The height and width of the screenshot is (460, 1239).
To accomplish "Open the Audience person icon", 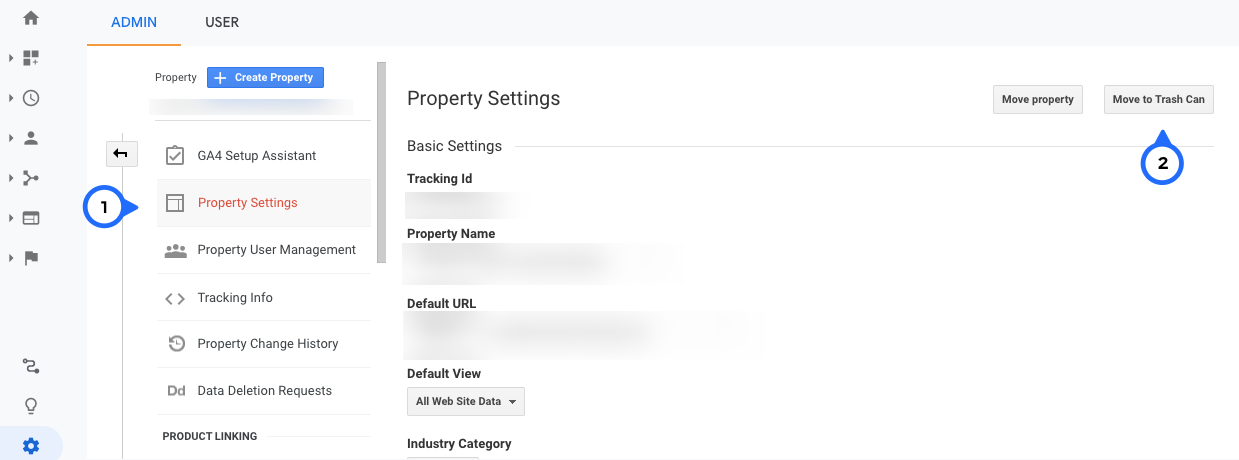I will tap(30, 138).
